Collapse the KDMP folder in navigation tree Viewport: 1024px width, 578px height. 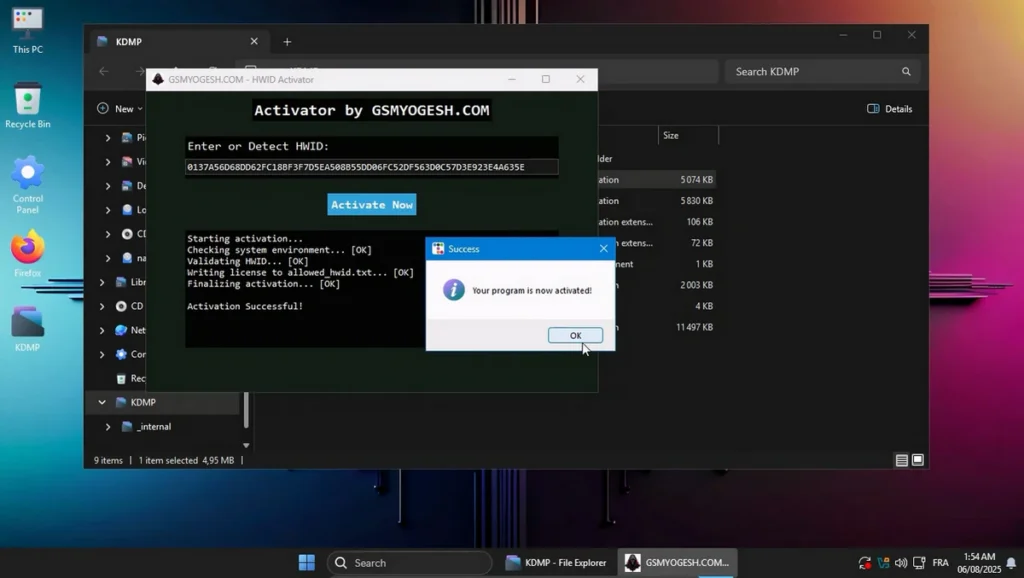pos(102,402)
